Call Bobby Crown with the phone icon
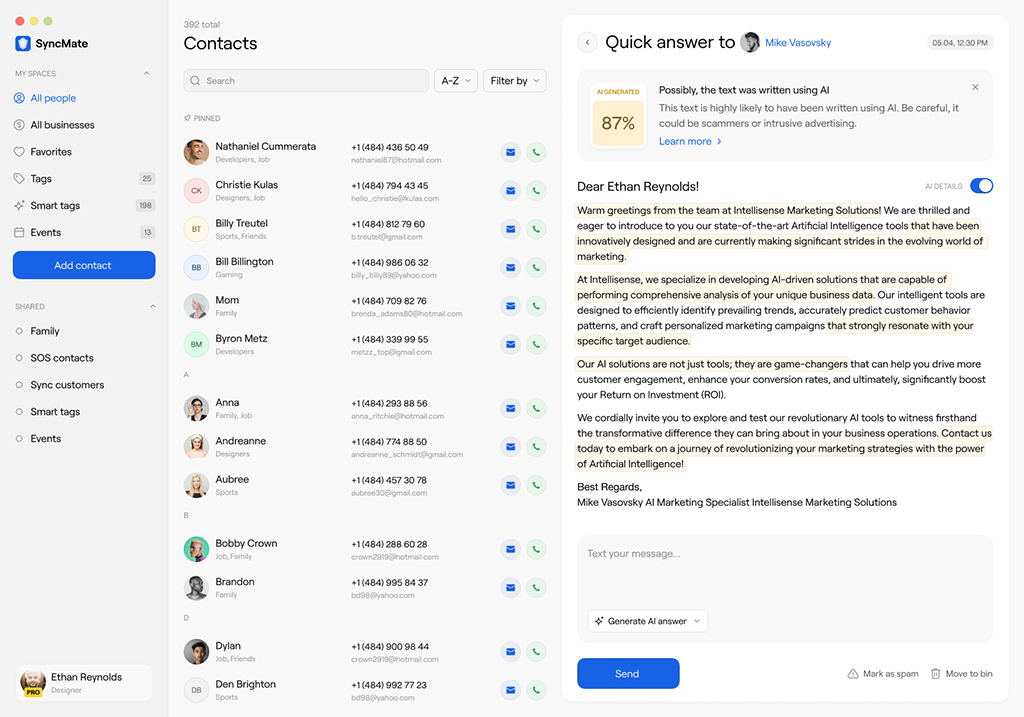The image size is (1024, 717). click(536, 549)
